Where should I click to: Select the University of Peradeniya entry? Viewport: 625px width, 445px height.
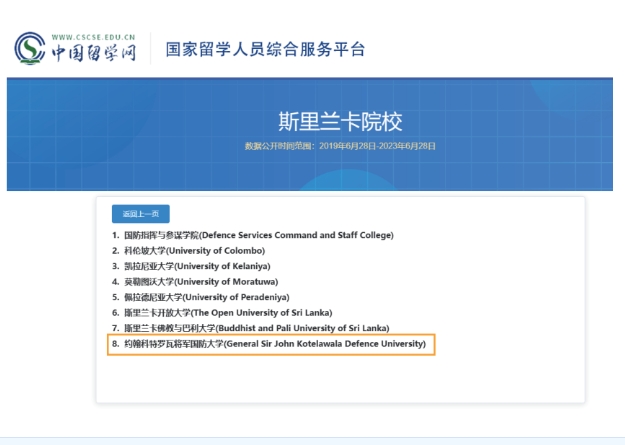200,297
